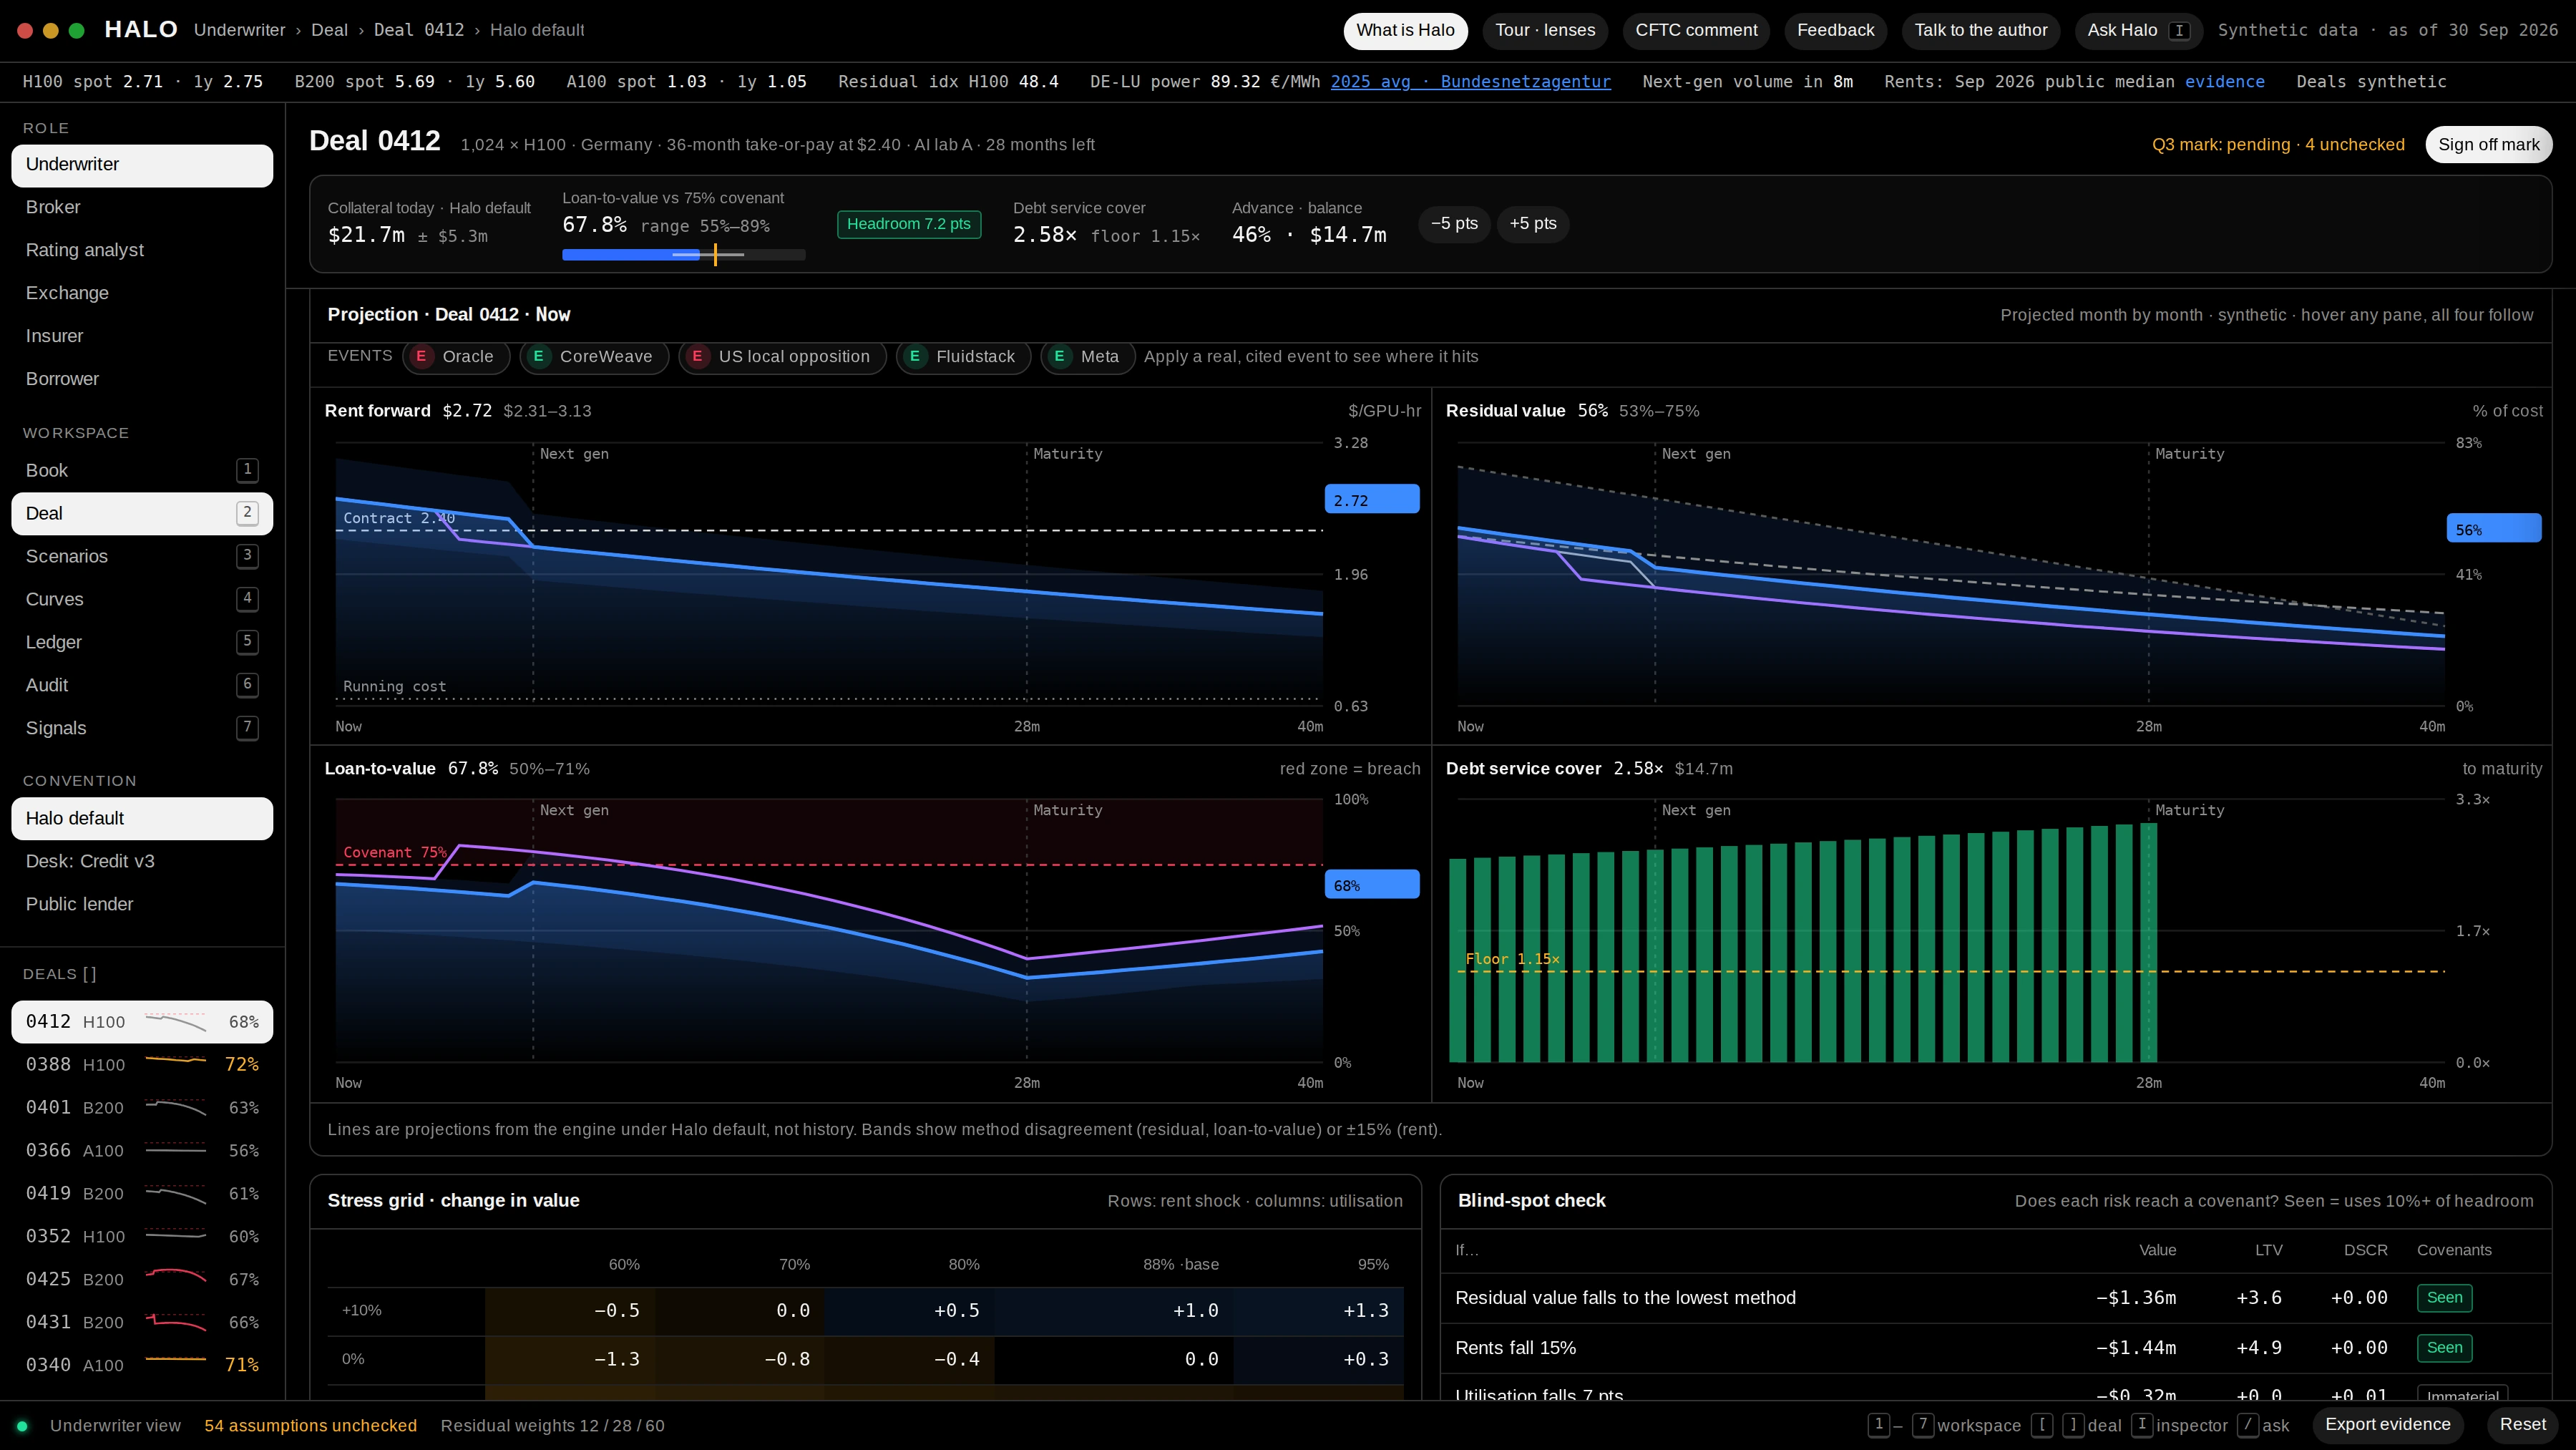Open the CFTC comment page

[x=1696, y=31]
